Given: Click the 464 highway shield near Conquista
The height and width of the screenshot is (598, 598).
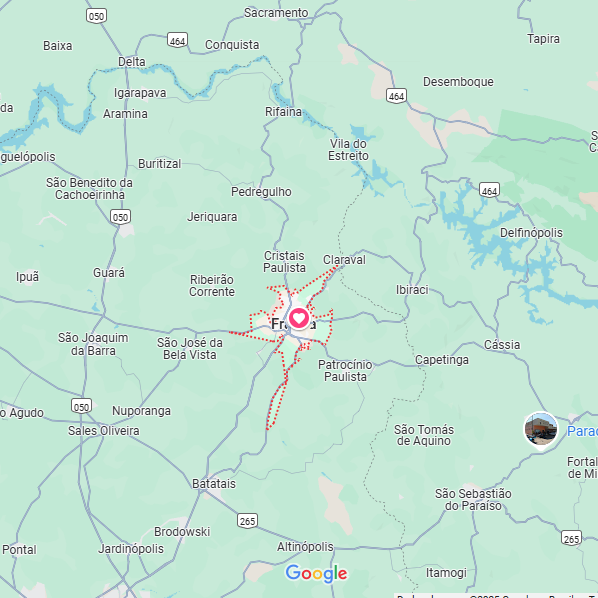Looking at the screenshot, I should [x=177, y=40].
